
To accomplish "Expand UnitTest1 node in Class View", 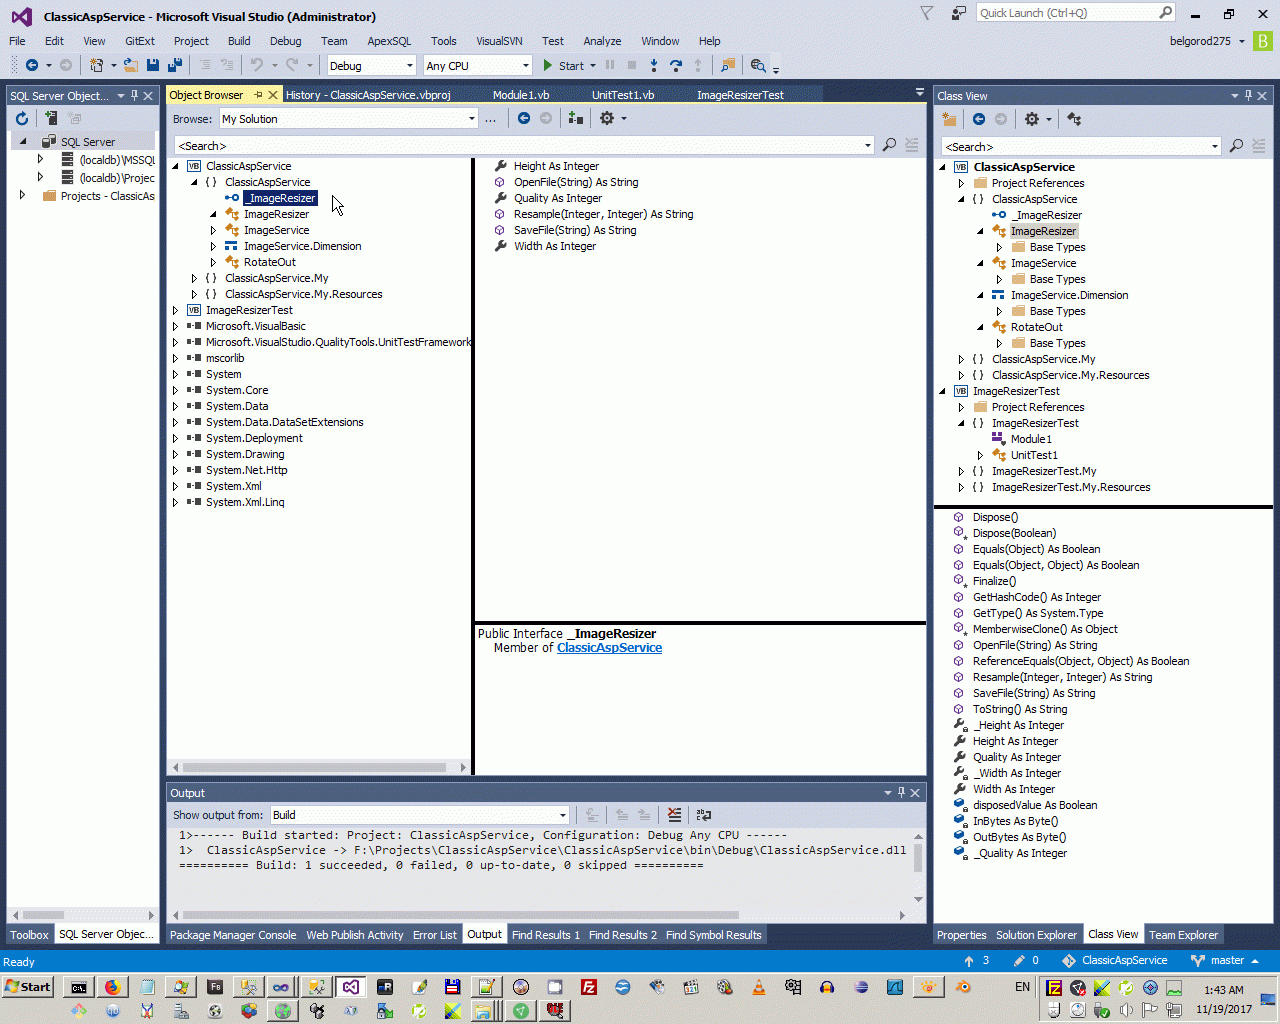I will point(980,455).
